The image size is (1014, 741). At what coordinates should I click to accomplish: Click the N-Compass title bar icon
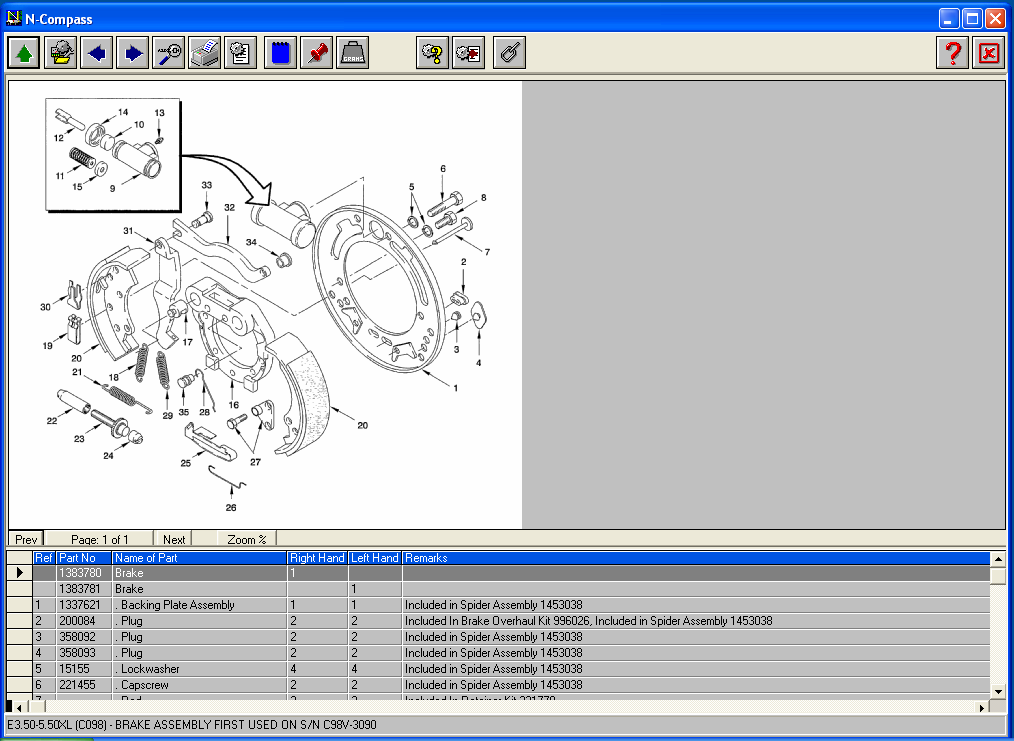[x=14, y=18]
